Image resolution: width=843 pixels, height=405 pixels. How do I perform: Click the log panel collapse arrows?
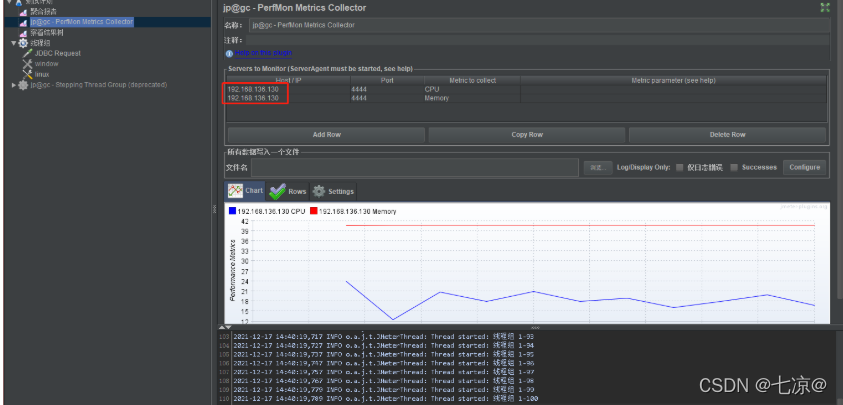[x=225, y=326]
